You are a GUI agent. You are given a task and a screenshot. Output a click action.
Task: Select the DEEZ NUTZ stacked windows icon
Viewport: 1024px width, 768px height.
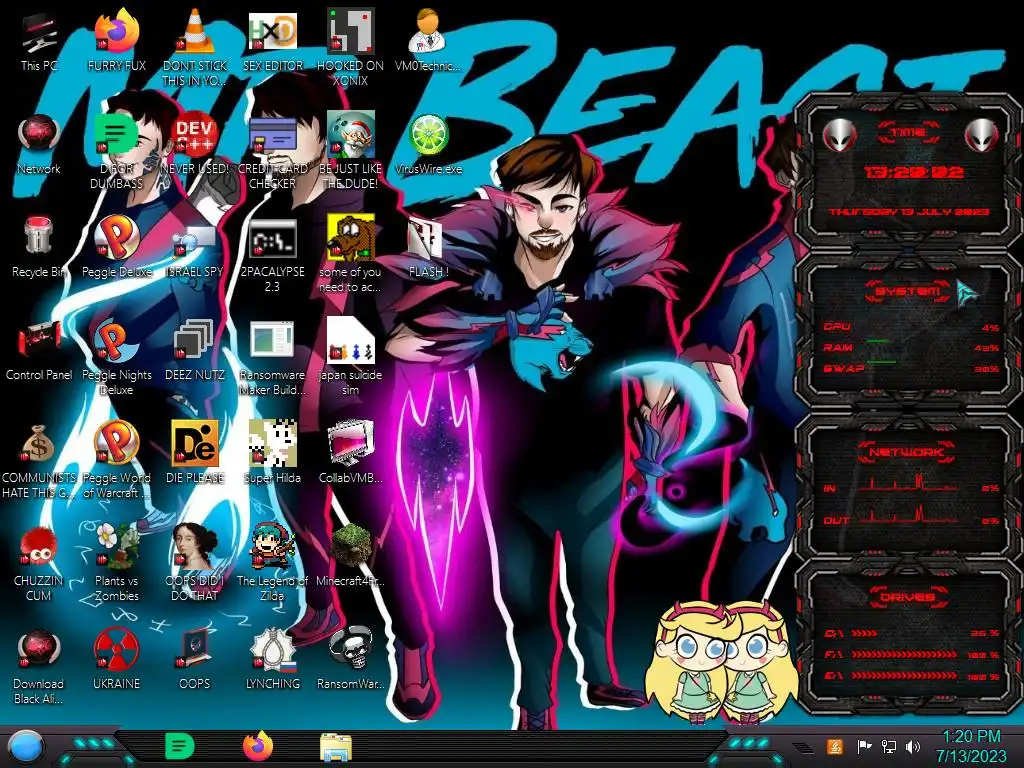195,351
